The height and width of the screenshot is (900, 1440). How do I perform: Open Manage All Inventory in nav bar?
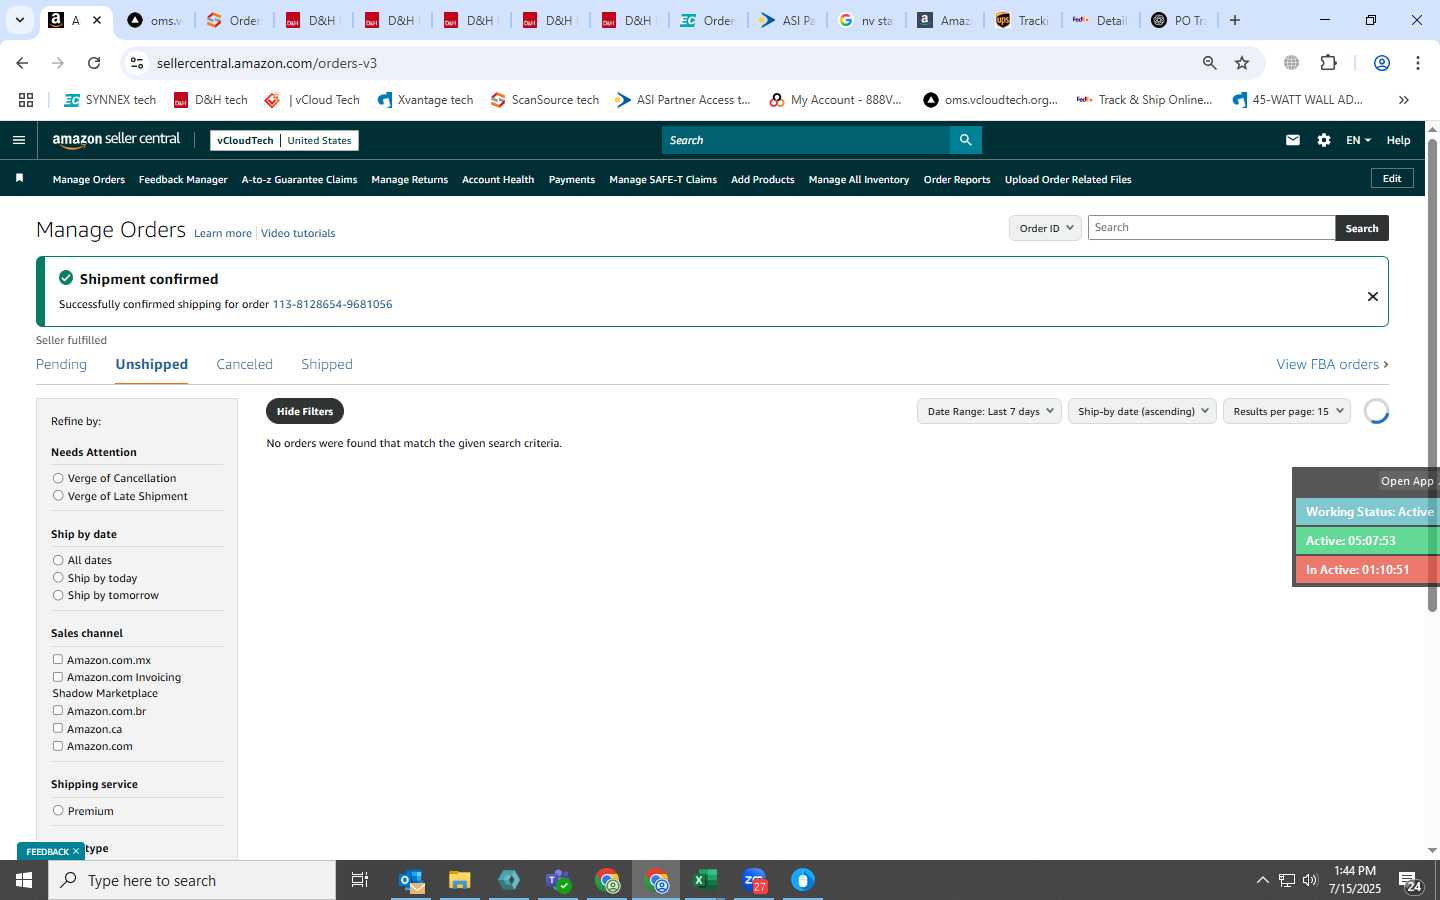pyautogui.click(x=858, y=180)
